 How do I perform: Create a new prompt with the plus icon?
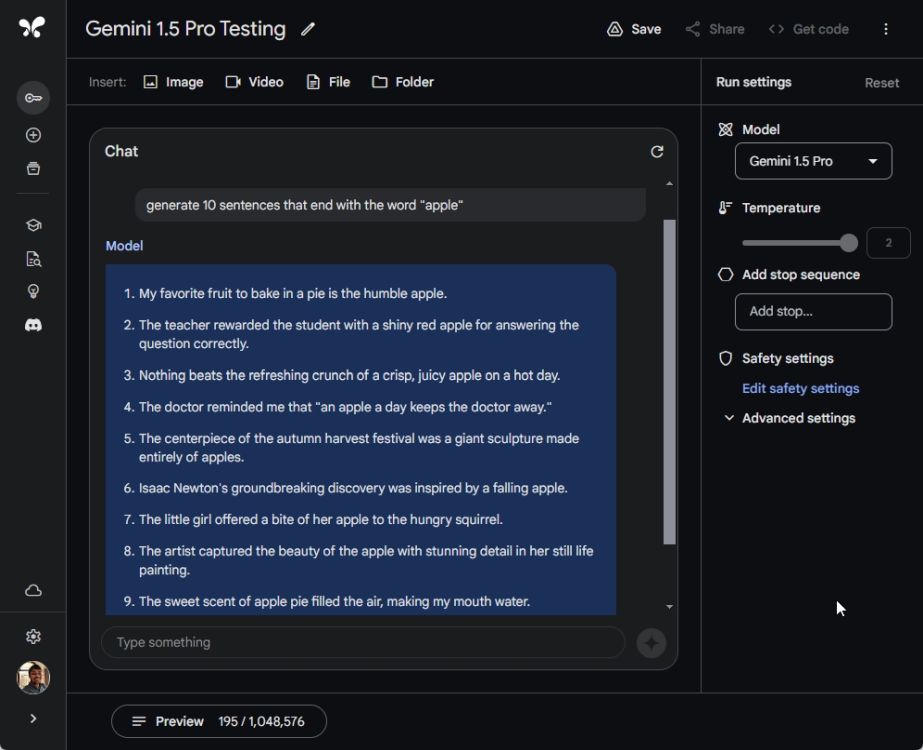coord(33,135)
